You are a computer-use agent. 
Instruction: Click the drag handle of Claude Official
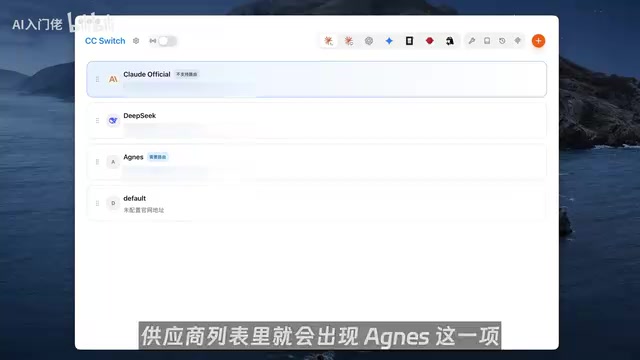[97, 79]
